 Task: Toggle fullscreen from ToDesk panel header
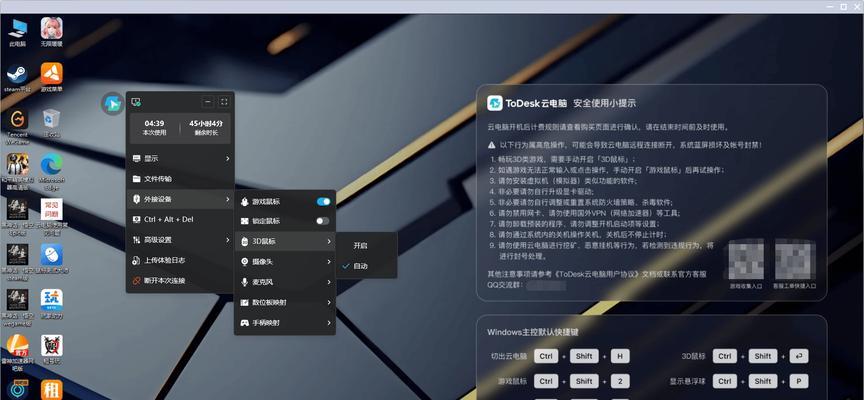click(x=224, y=102)
